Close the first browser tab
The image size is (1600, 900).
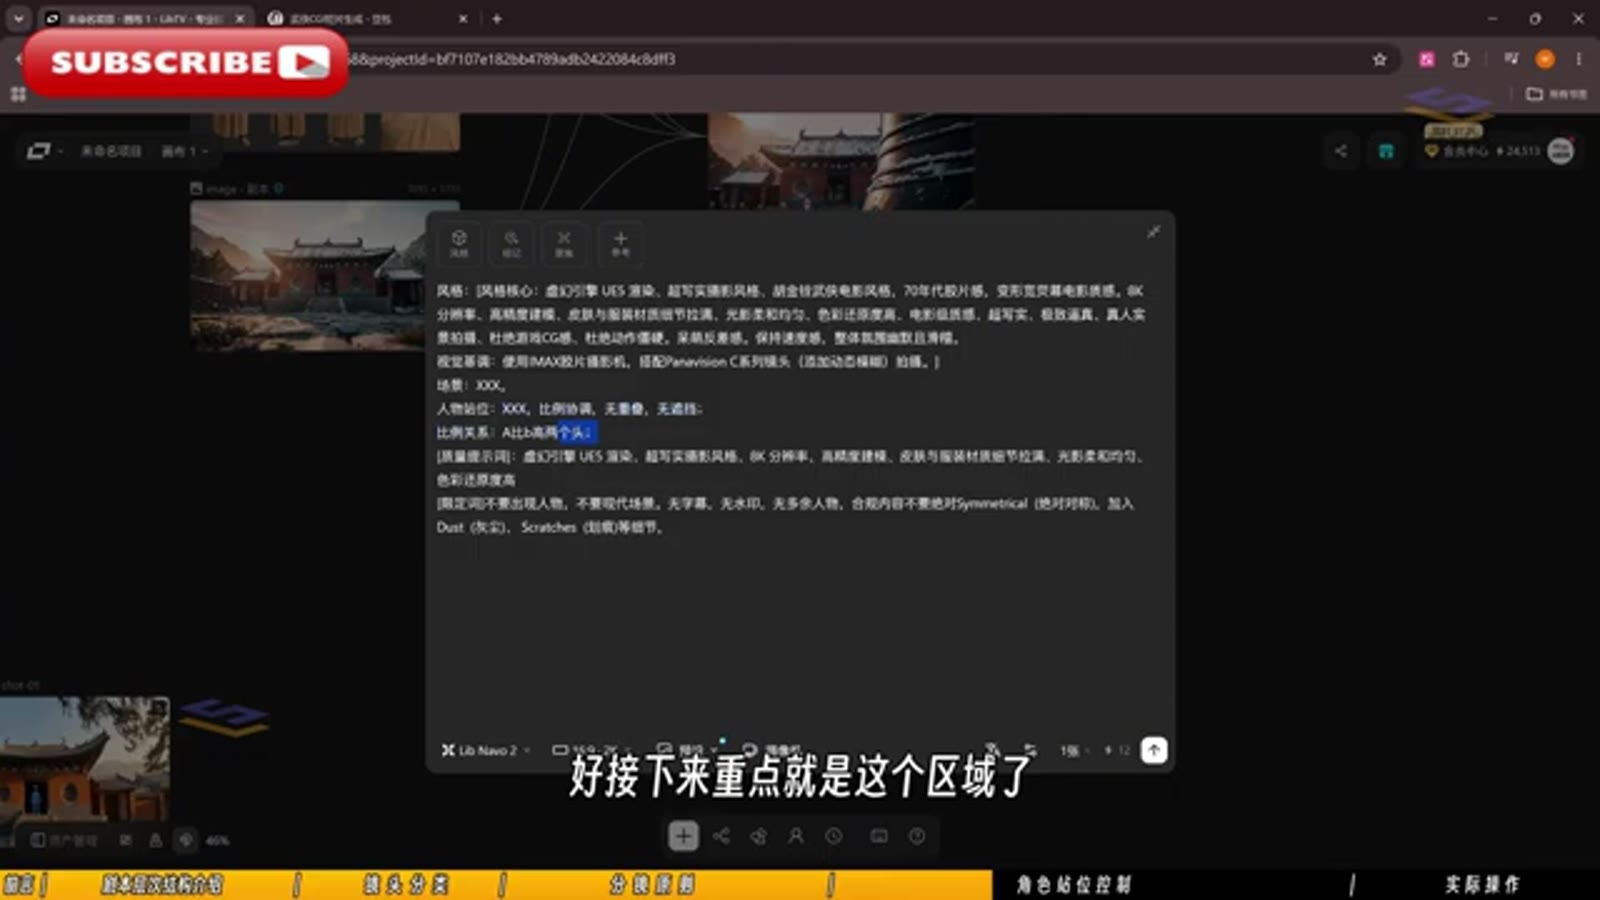[x=240, y=18]
